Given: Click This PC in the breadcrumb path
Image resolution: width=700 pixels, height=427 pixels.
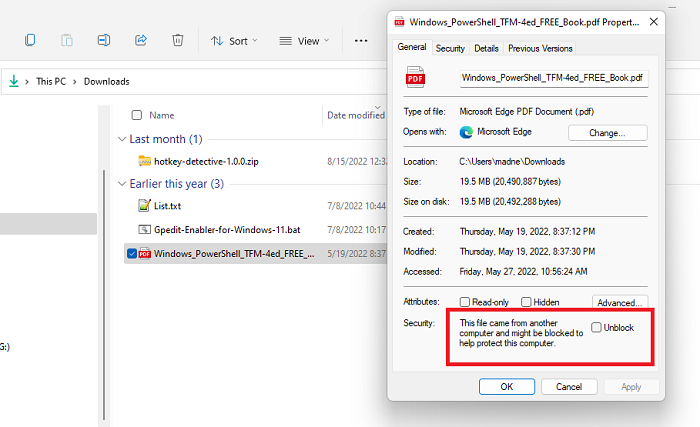Looking at the screenshot, I should tap(51, 81).
